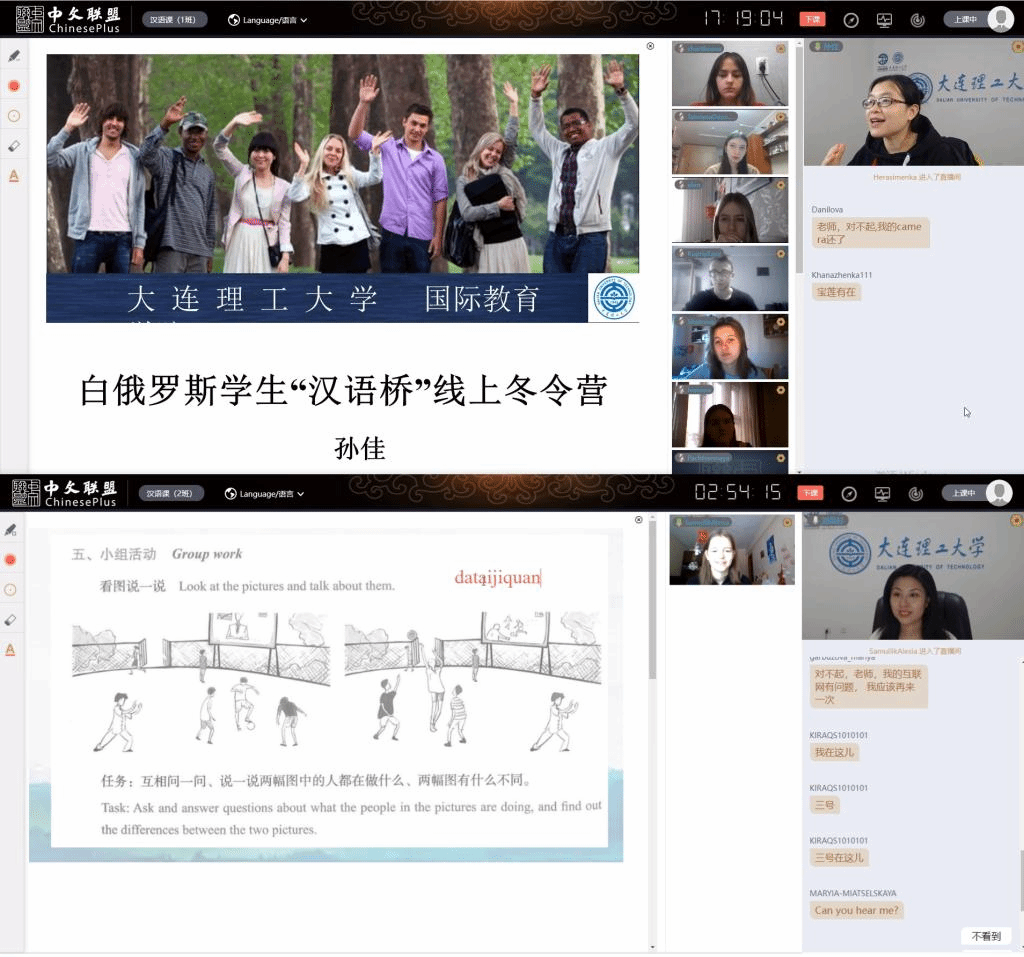Click the spiral target icon in bottom header

click(x=917, y=494)
